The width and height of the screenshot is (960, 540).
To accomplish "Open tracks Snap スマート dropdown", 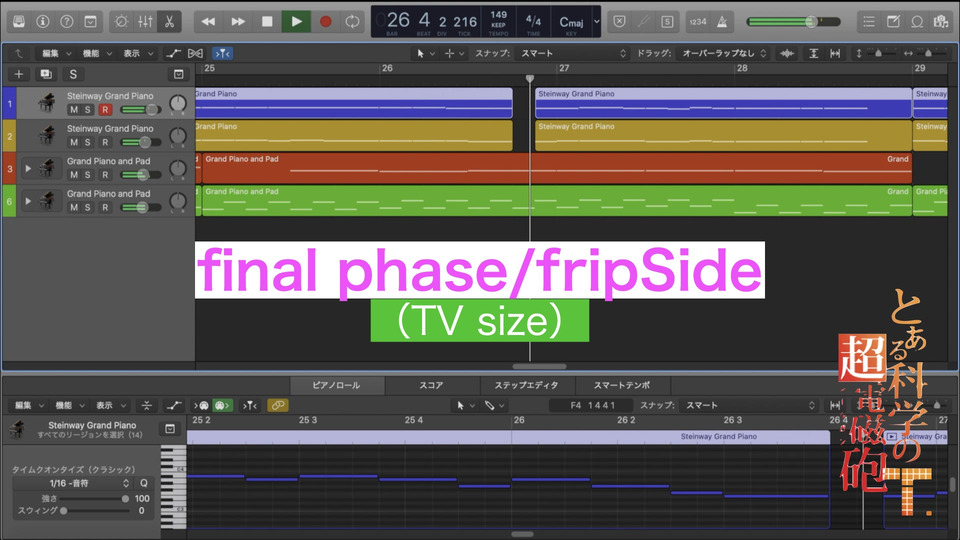I will (x=573, y=53).
